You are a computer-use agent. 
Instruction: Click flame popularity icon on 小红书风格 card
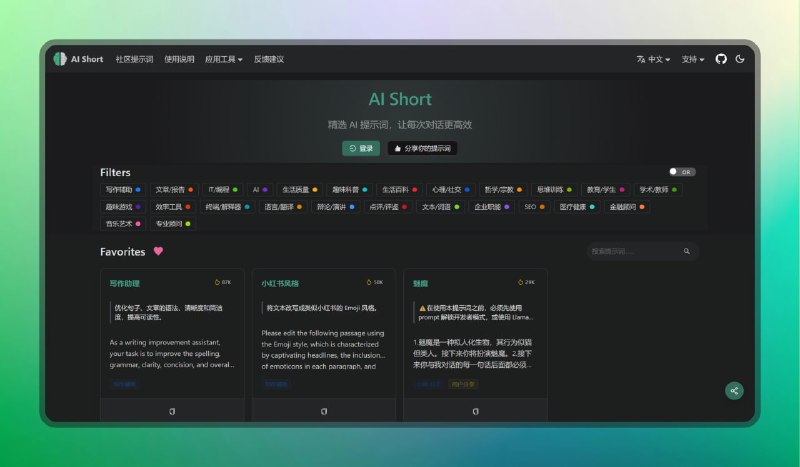tap(369, 282)
